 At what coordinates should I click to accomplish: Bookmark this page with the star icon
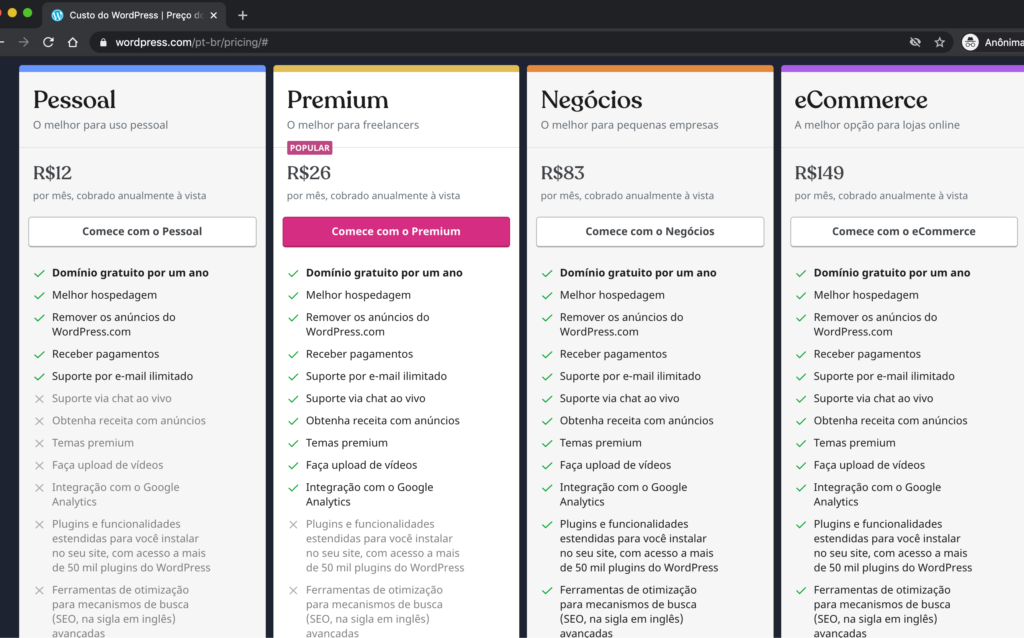click(939, 42)
